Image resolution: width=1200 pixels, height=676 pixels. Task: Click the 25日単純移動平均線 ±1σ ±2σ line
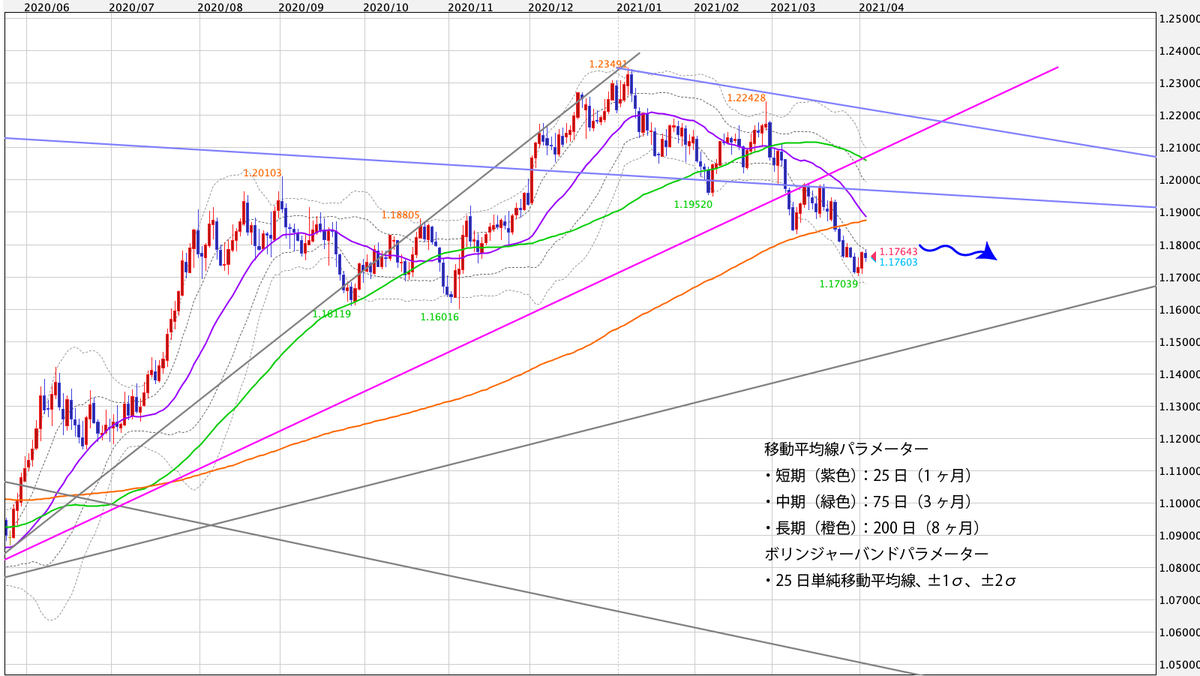tap(891, 580)
